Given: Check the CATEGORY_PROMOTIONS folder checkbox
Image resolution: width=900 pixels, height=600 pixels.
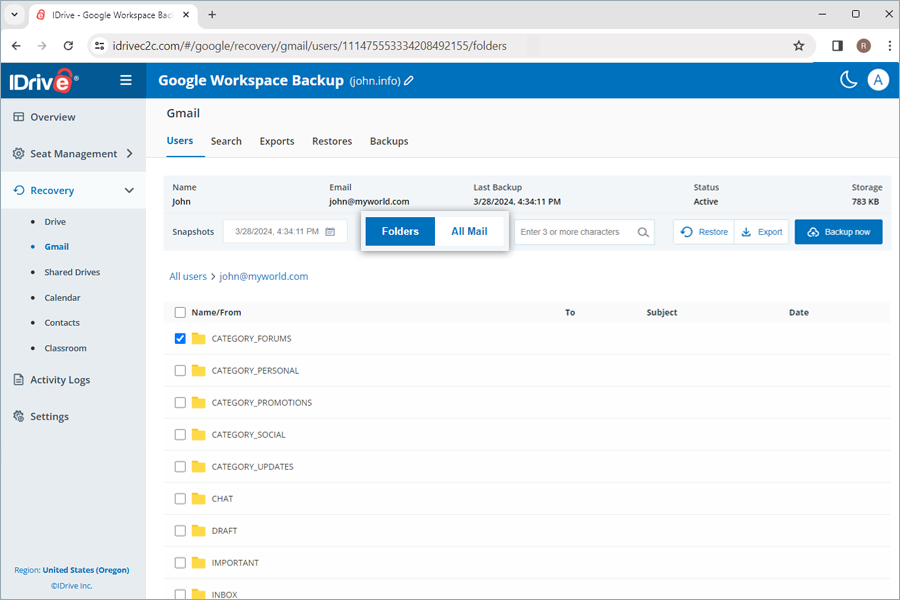Looking at the screenshot, I should (180, 402).
